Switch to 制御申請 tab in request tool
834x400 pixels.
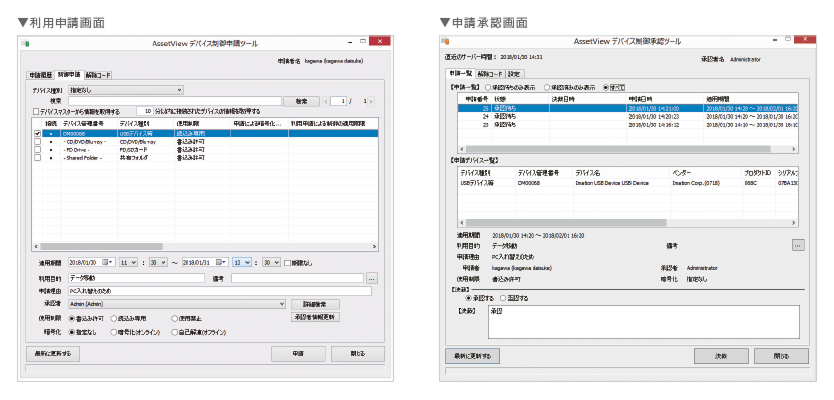(x=69, y=74)
